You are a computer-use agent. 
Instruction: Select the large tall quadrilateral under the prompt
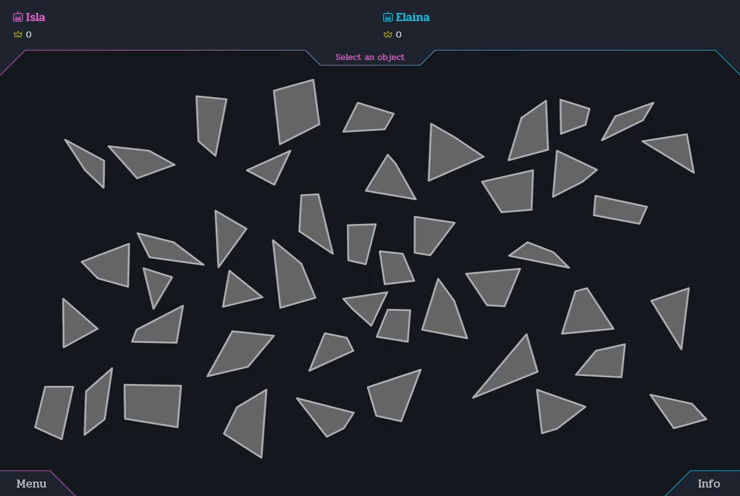pyautogui.click(x=296, y=112)
